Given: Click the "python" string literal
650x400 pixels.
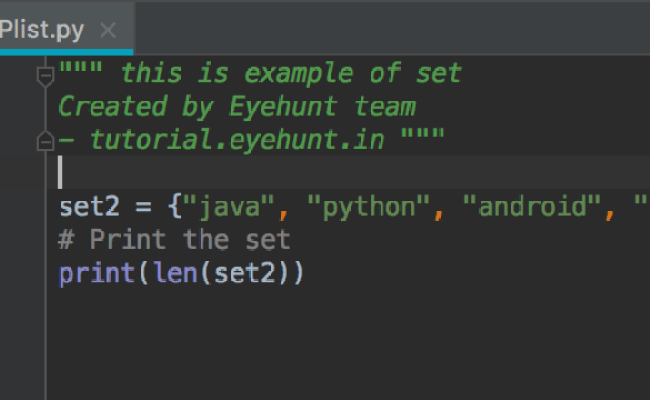Looking at the screenshot, I should [x=368, y=207].
